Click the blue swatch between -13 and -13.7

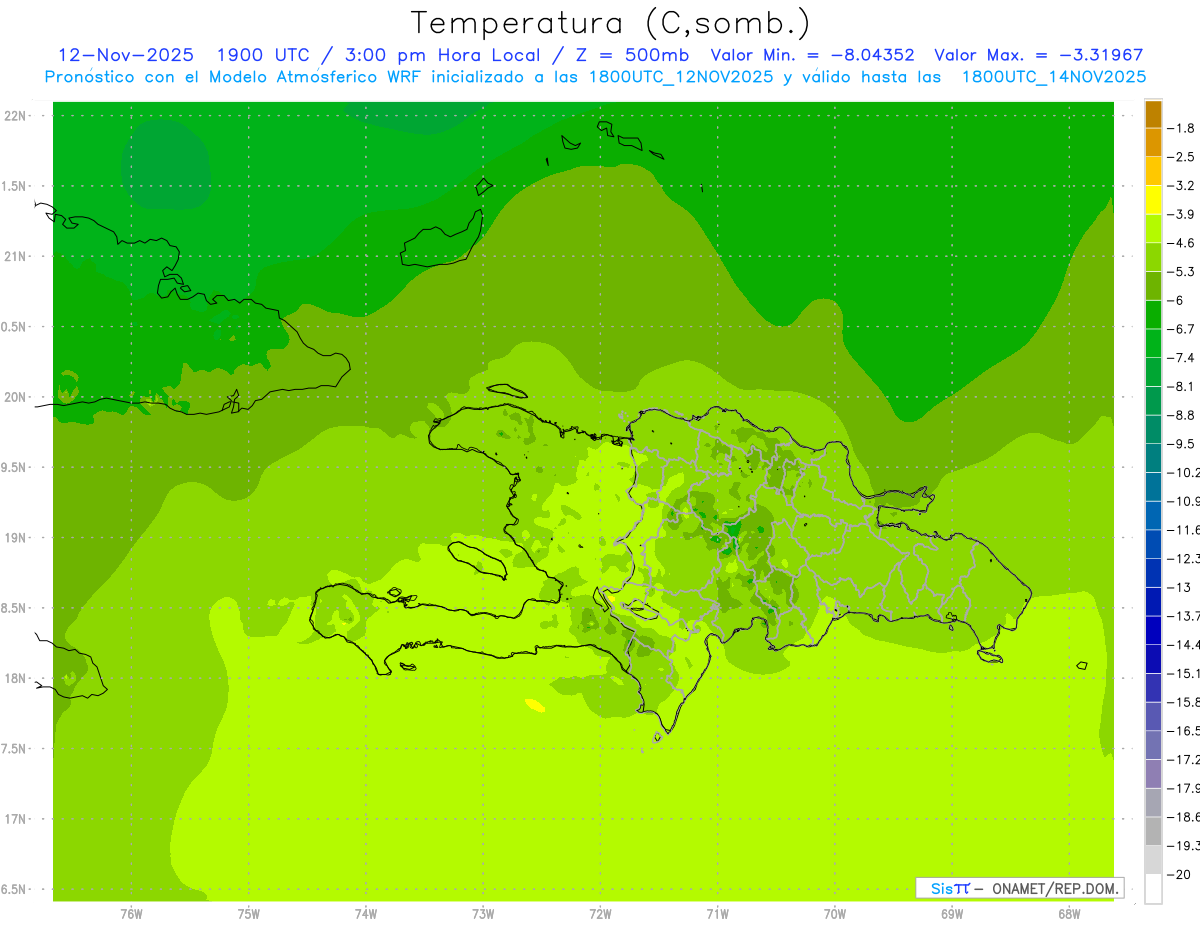click(1153, 601)
